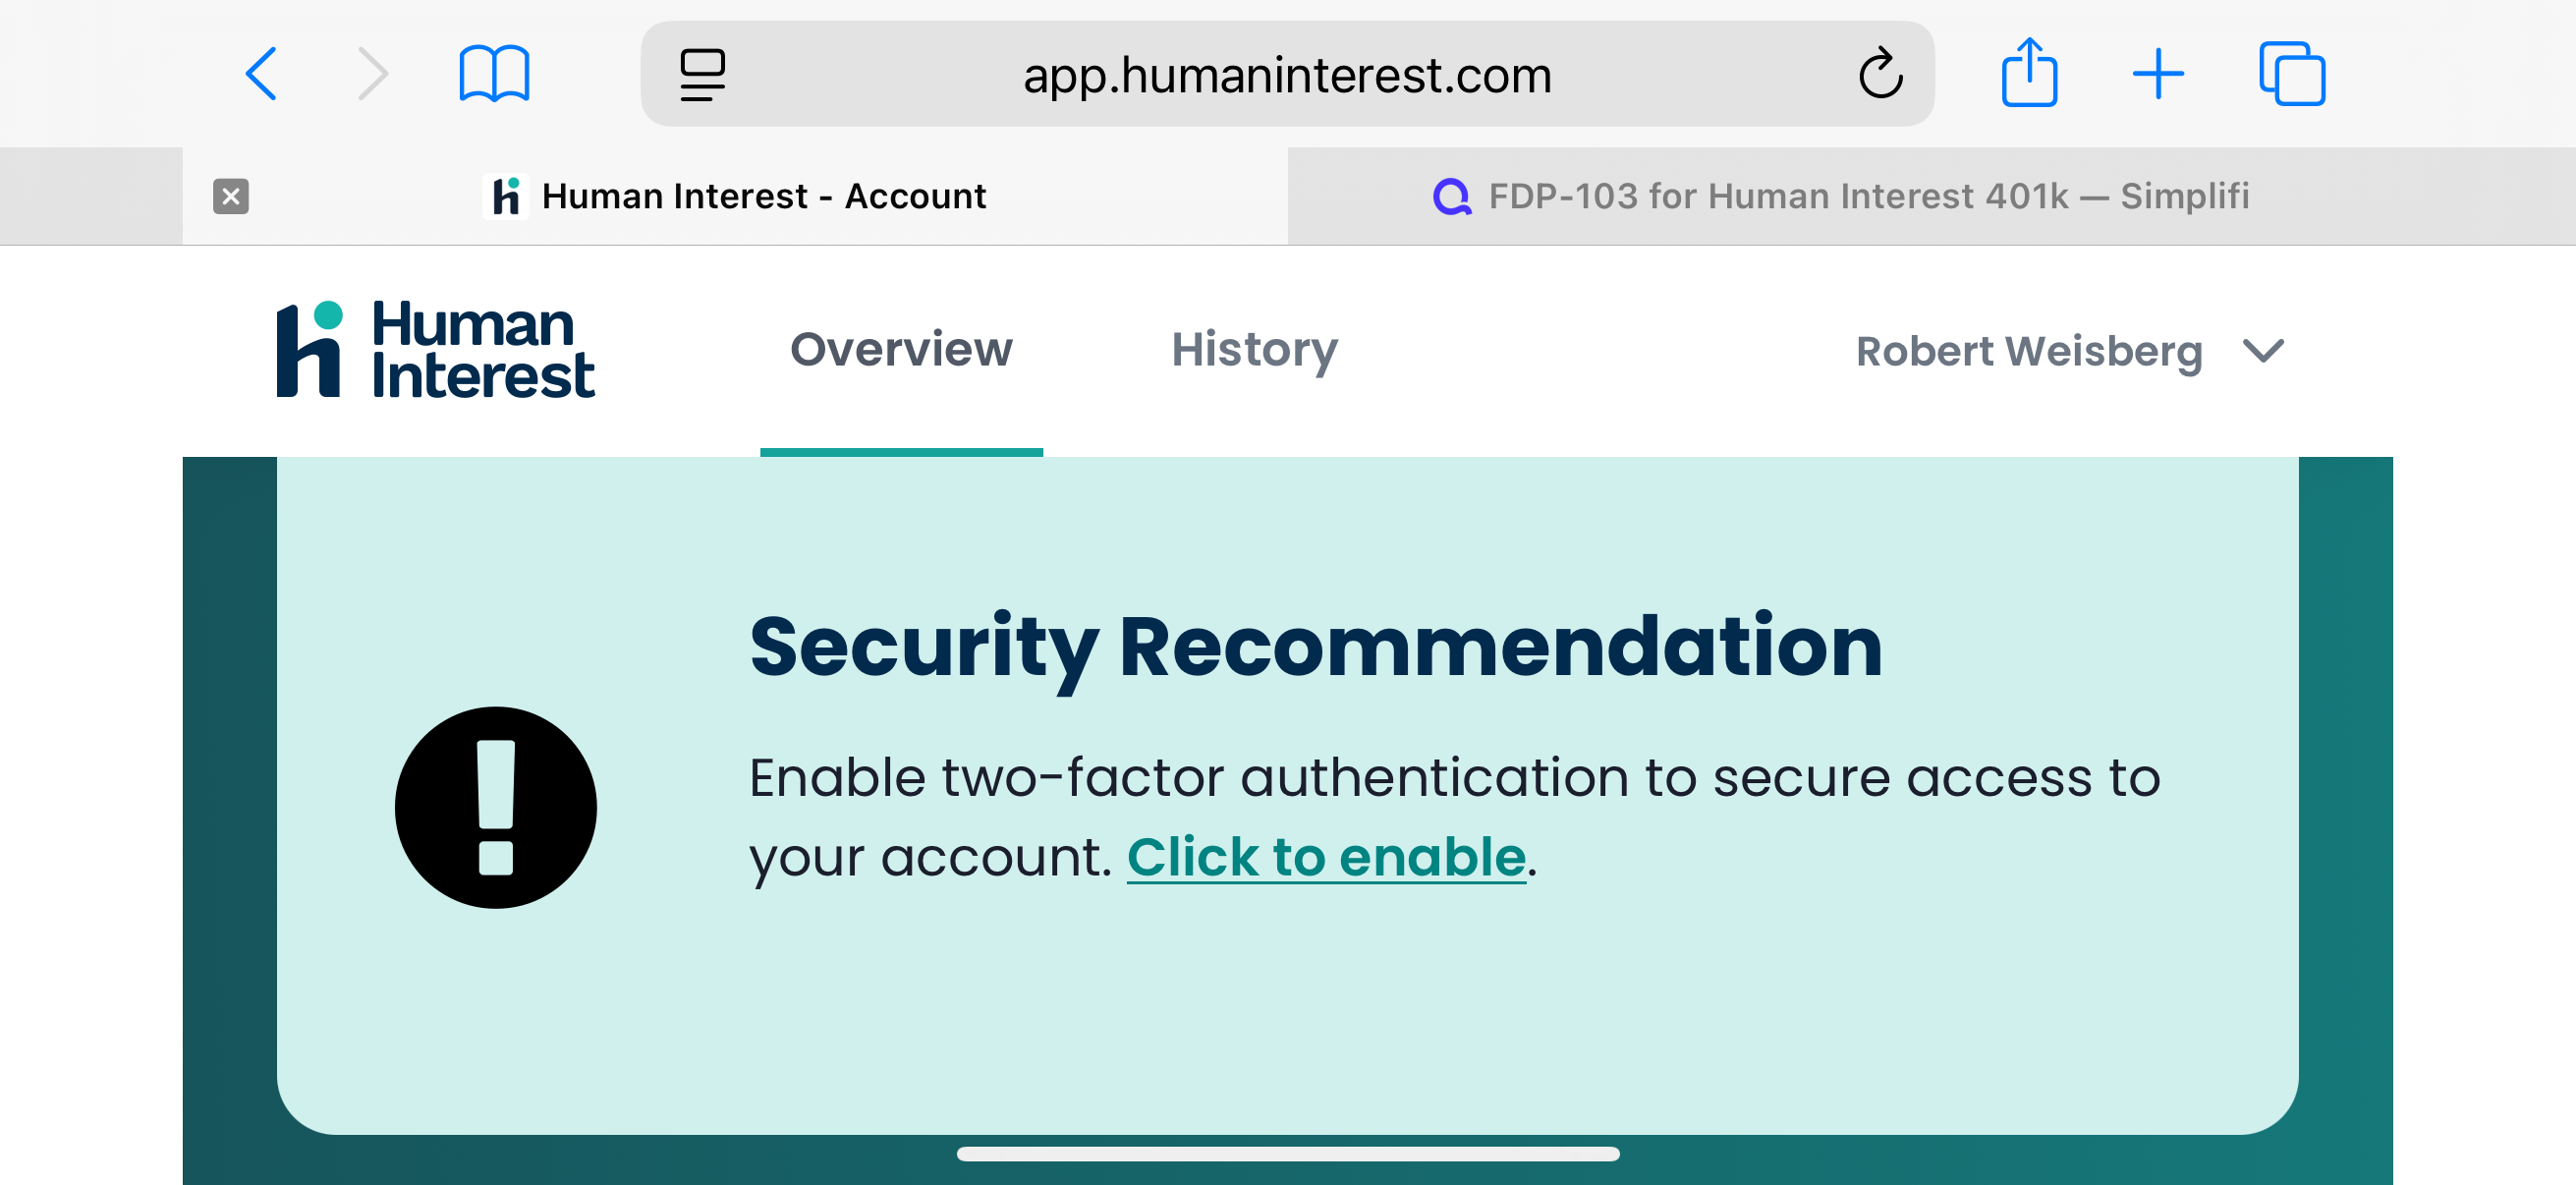
Task: Add a new tab with plus icon
Action: click(x=2158, y=74)
